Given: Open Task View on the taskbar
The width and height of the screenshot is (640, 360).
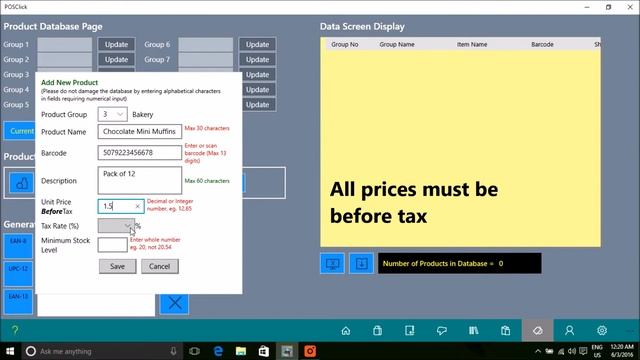Looking at the screenshot, I should coord(195,351).
